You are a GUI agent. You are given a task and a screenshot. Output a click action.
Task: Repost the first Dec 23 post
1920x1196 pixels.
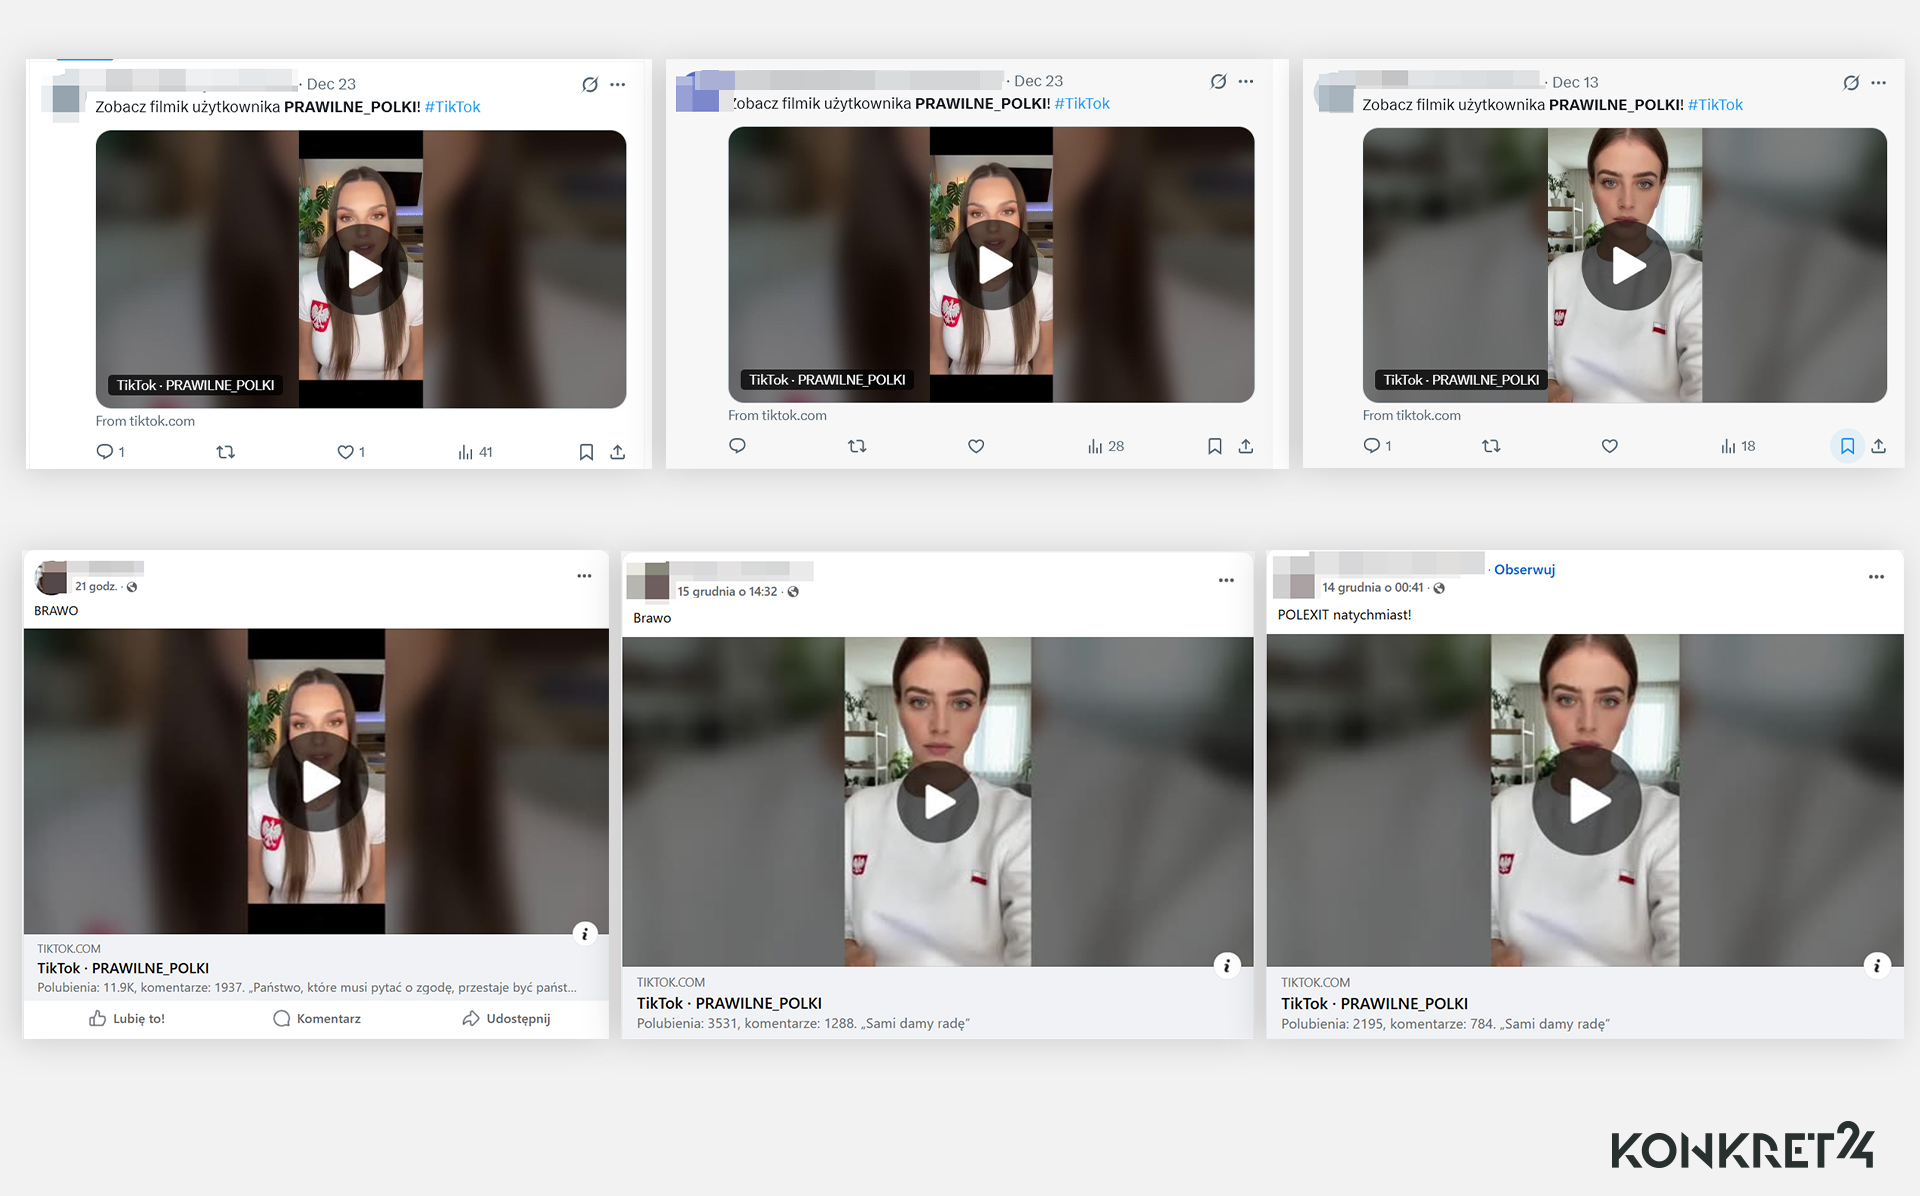pyautogui.click(x=225, y=452)
